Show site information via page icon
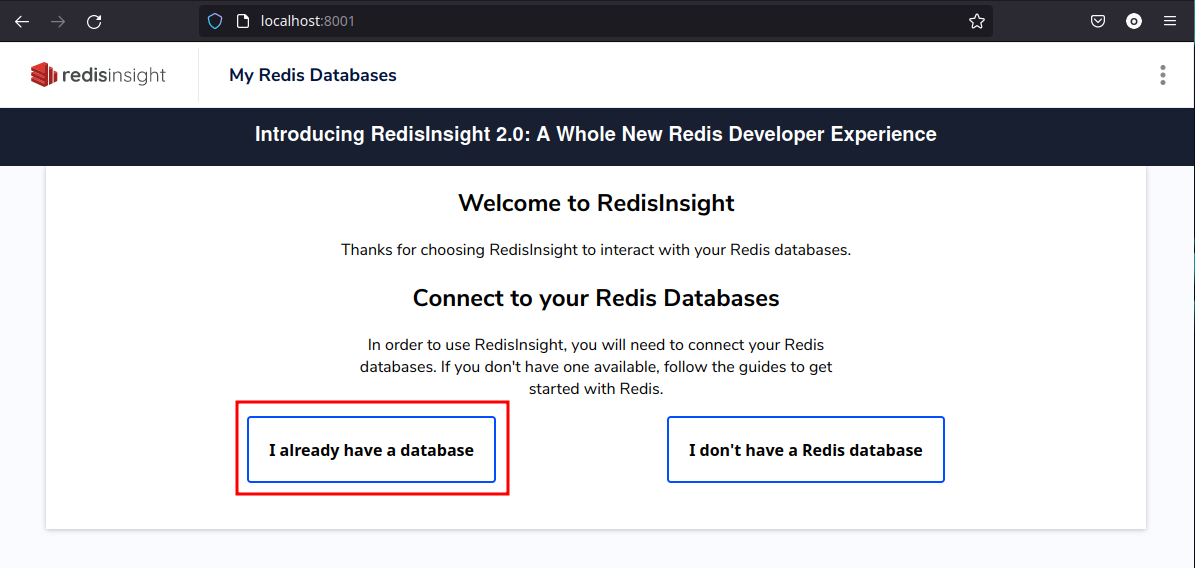1195x568 pixels. coord(242,21)
